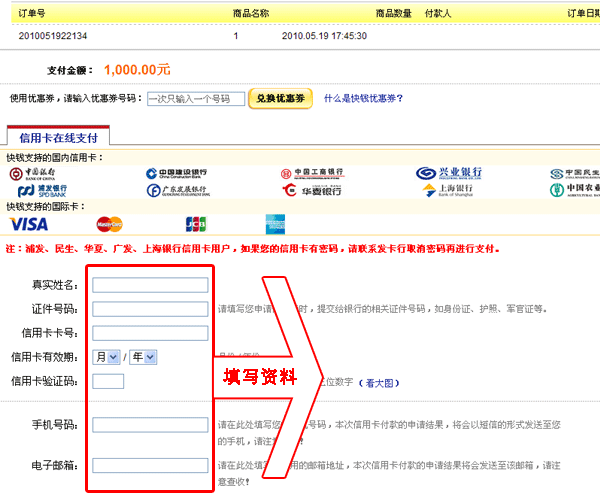The height and width of the screenshot is (500, 600).
Task: Select the ICBC bank logo
Action: (x=313, y=173)
